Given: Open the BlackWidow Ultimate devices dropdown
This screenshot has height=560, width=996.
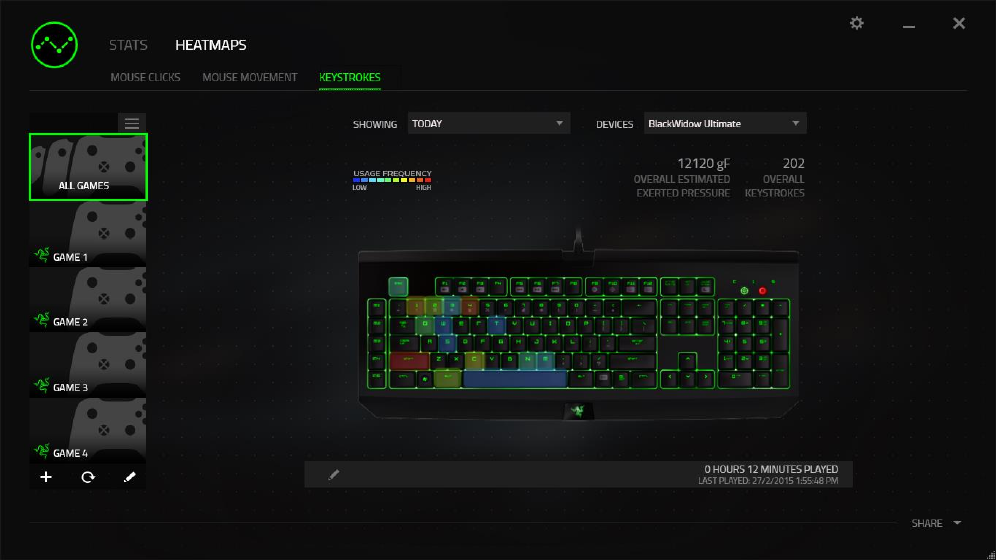Looking at the screenshot, I should coord(725,123).
